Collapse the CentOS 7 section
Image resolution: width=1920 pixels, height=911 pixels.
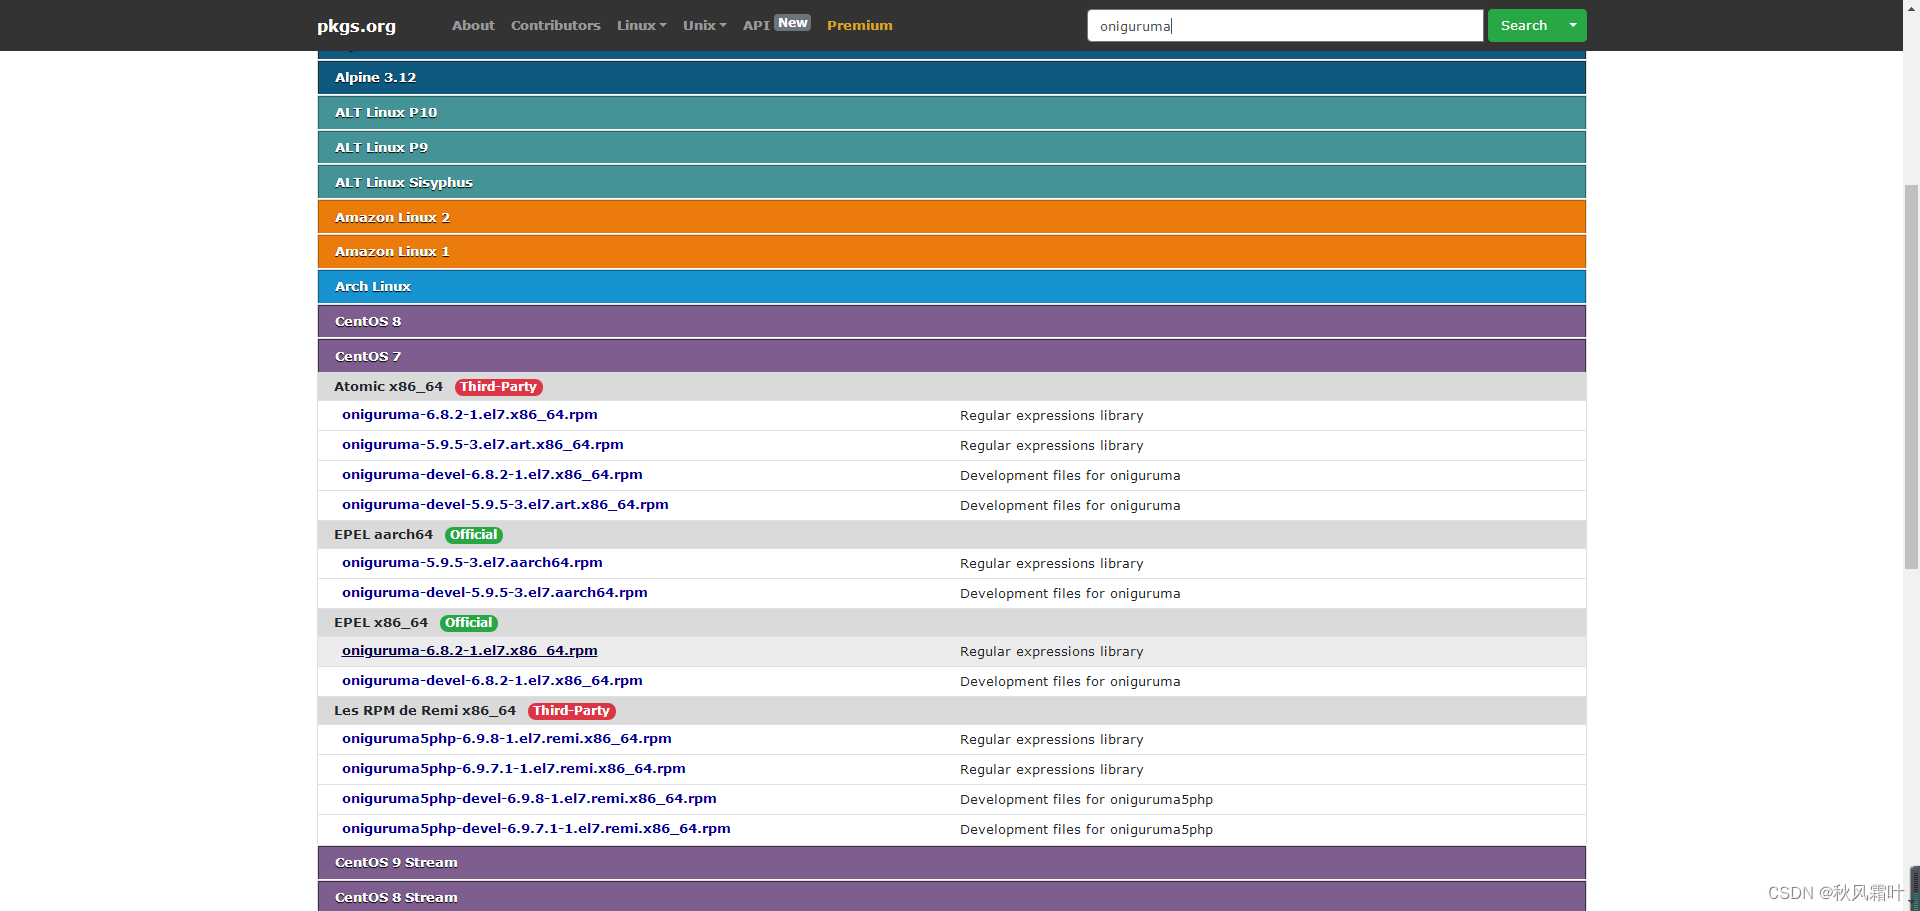click(952, 356)
